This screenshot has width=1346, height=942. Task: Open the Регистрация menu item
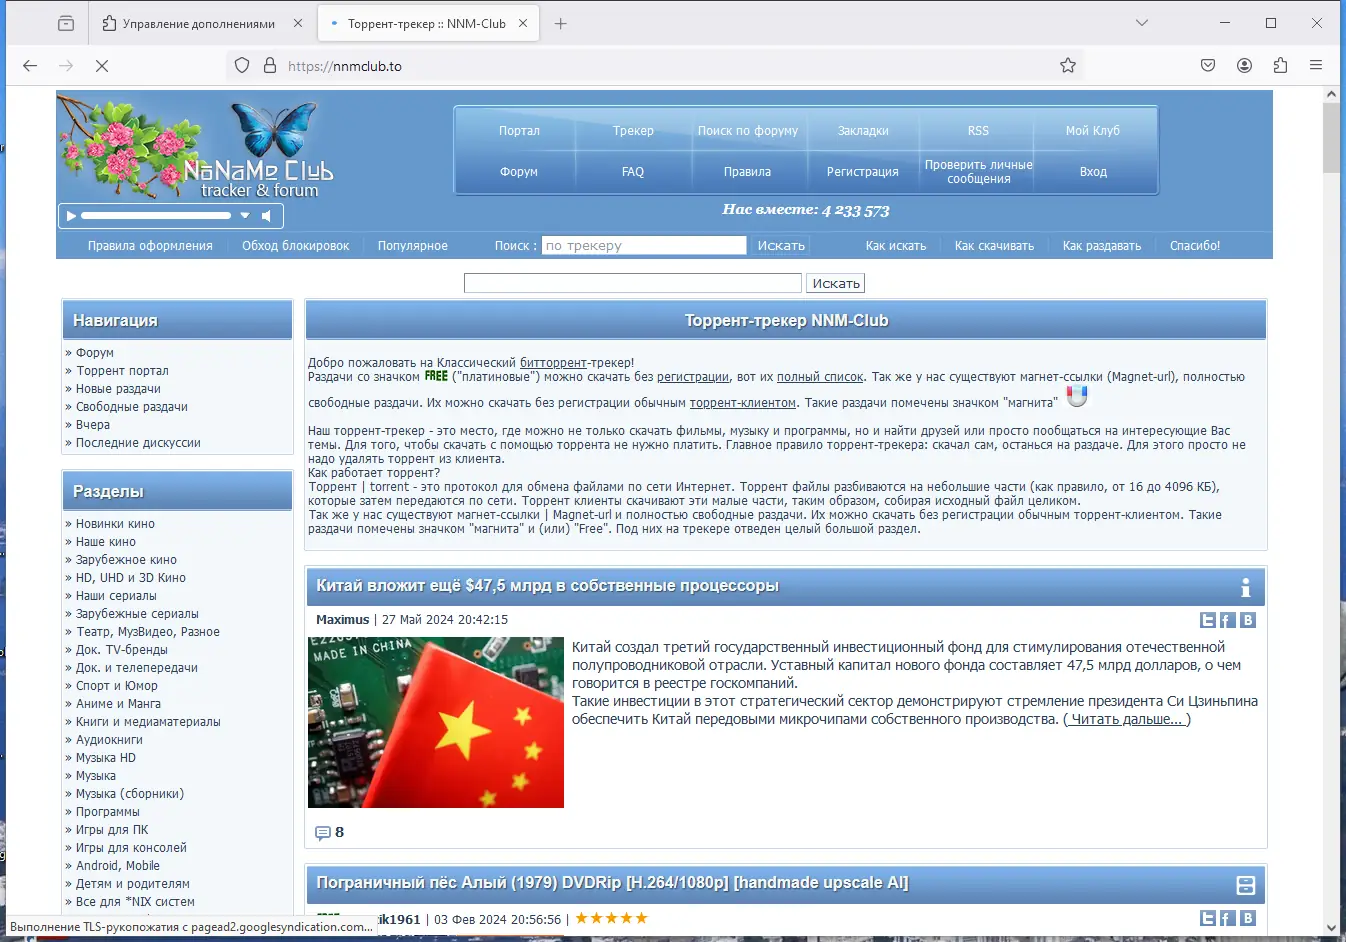tap(863, 172)
